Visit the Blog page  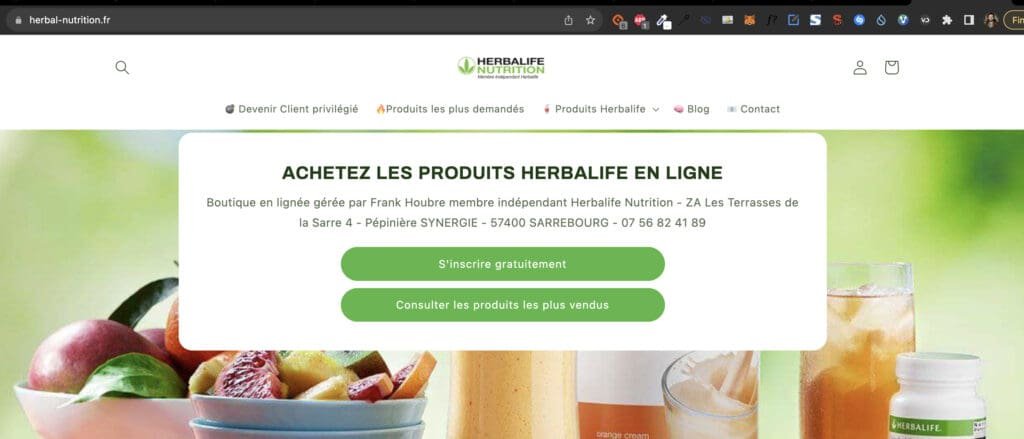click(x=691, y=109)
